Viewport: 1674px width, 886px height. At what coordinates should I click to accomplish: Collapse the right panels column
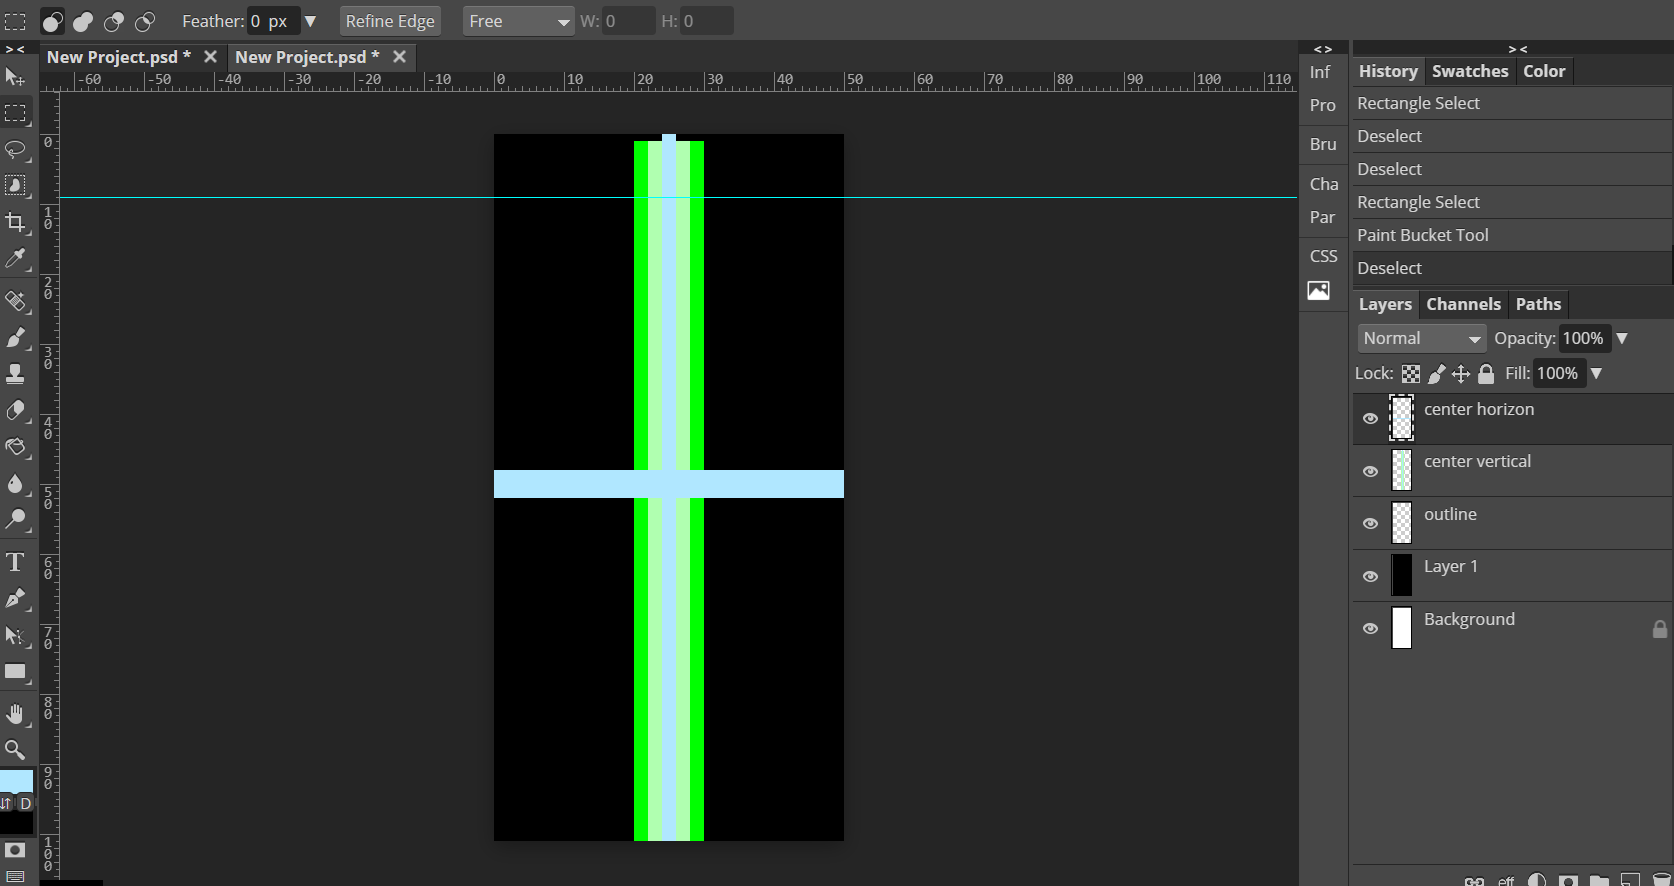coord(1517,49)
